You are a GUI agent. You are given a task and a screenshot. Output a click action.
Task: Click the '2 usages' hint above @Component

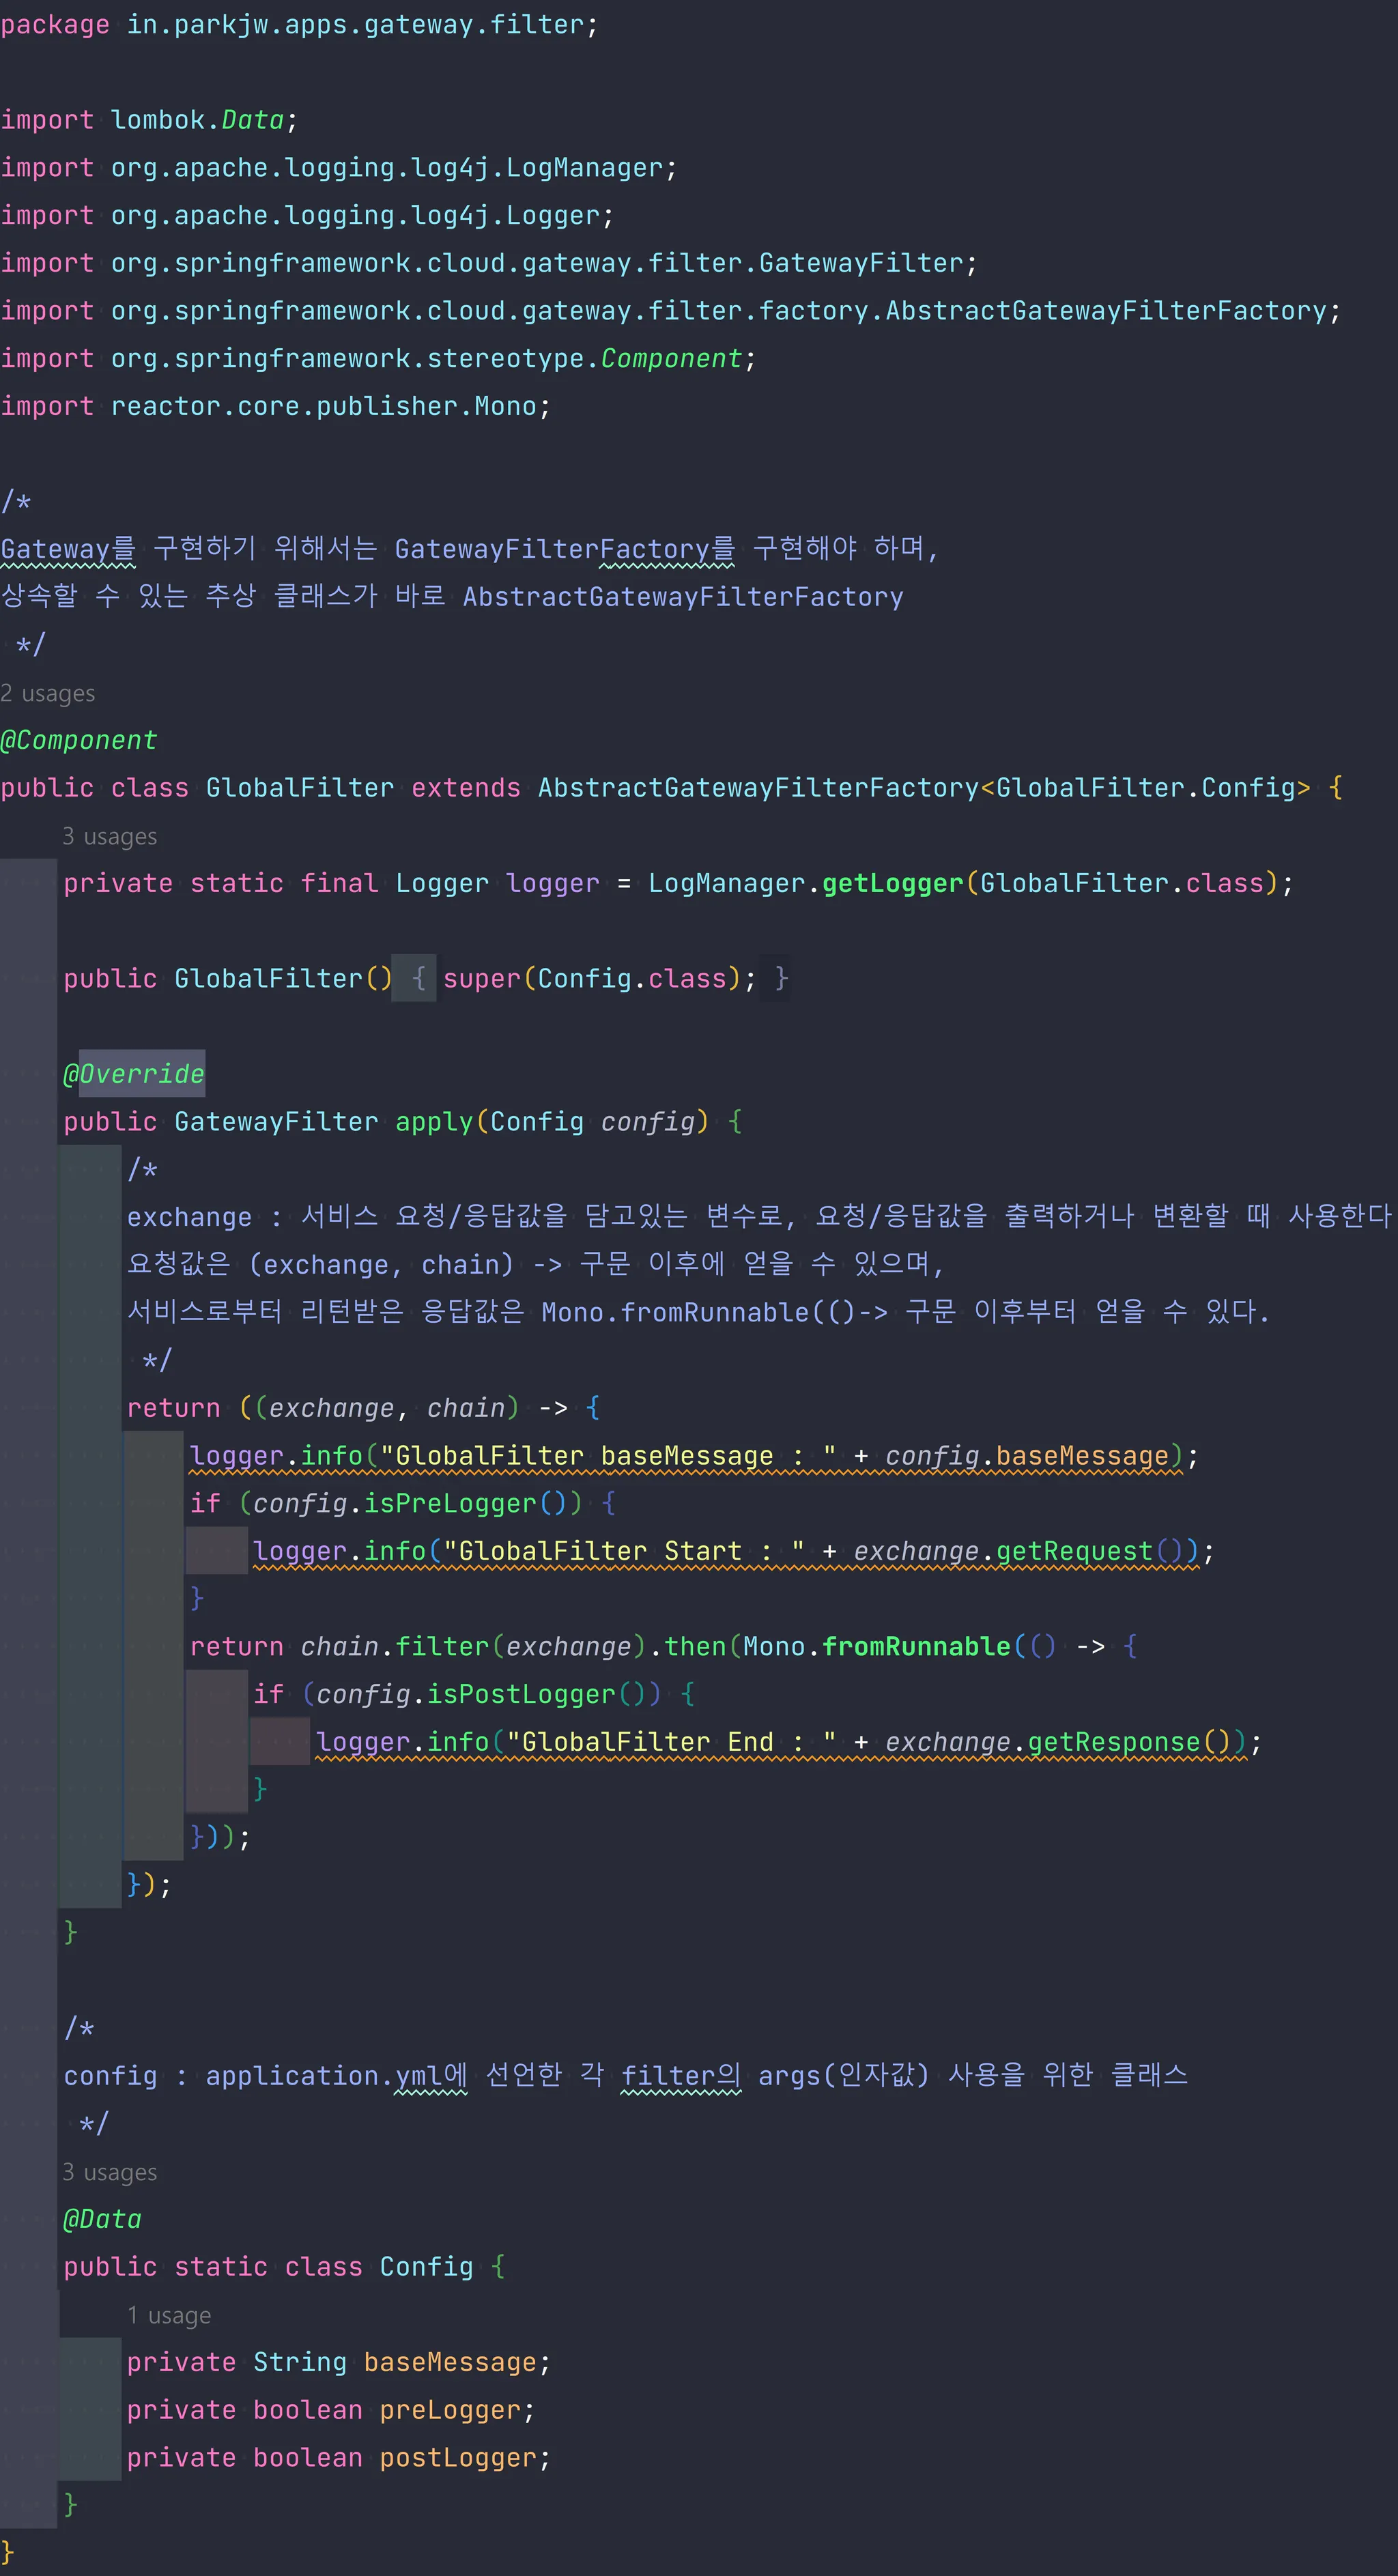click(x=48, y=693)
